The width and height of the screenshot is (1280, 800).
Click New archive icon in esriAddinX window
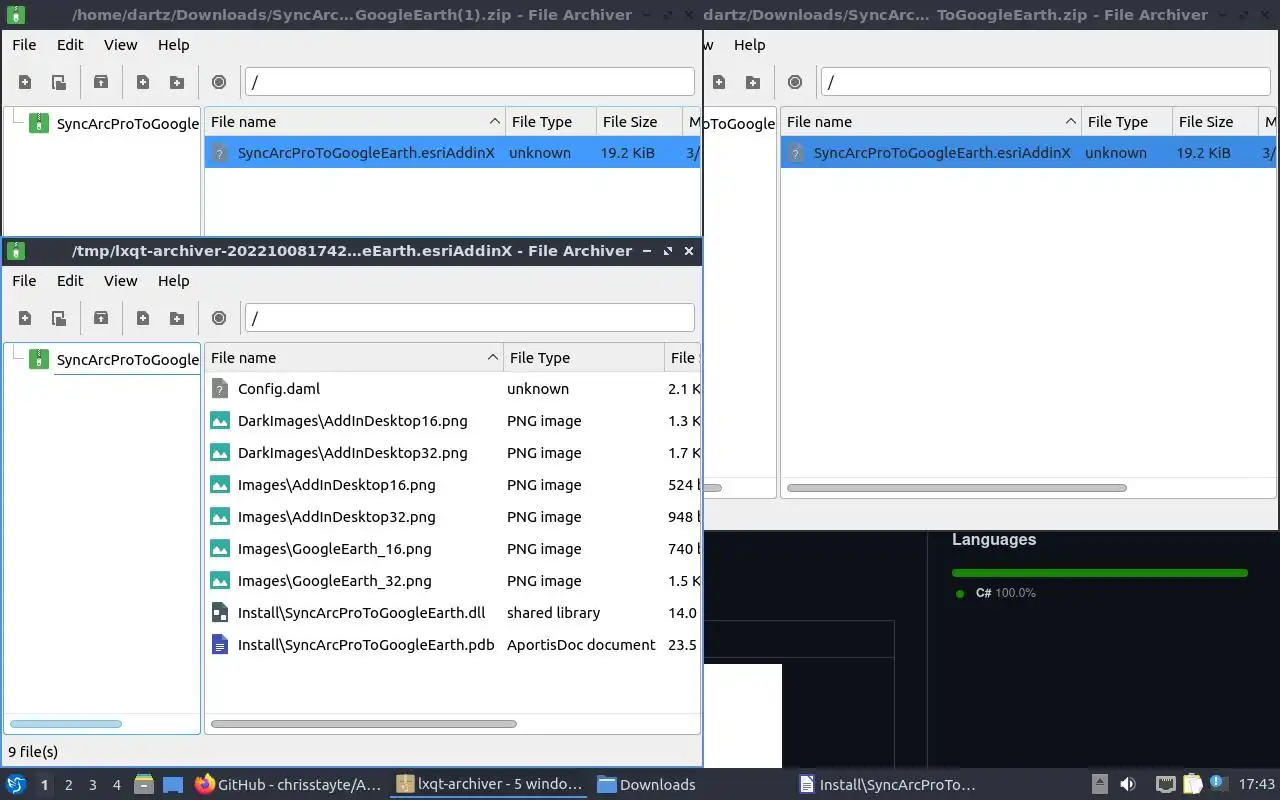click(x=25, y=318)
